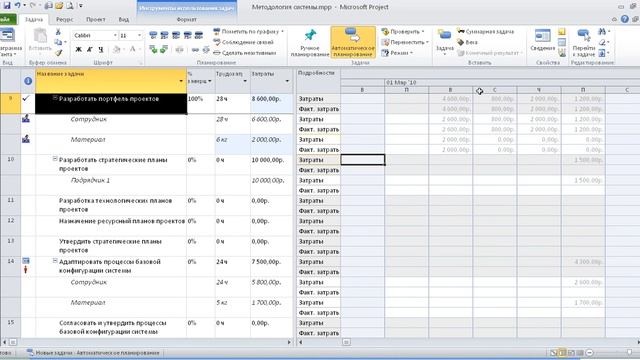Open task Сведения information

pyautogui.click(x=542, y=41)
